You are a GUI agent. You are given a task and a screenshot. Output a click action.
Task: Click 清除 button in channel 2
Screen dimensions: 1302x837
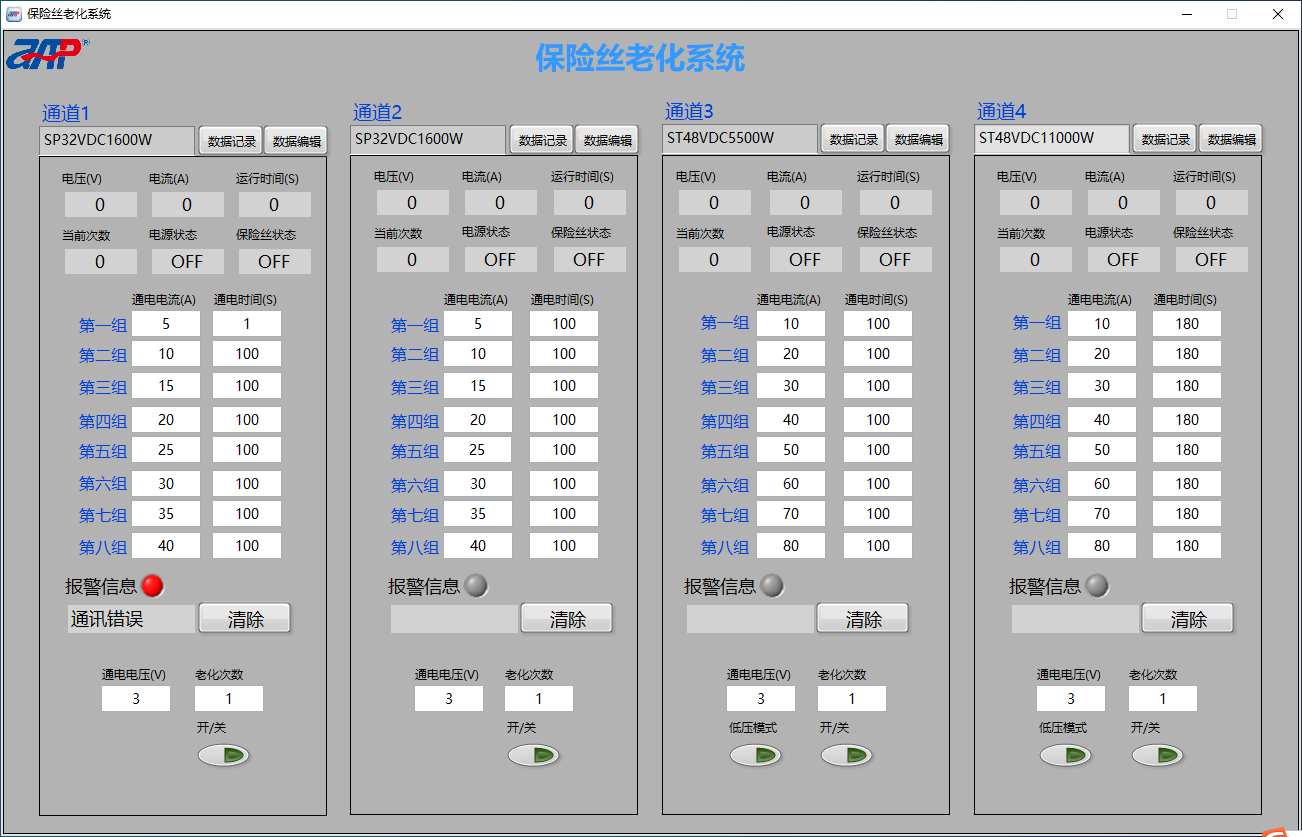point(567,618)
